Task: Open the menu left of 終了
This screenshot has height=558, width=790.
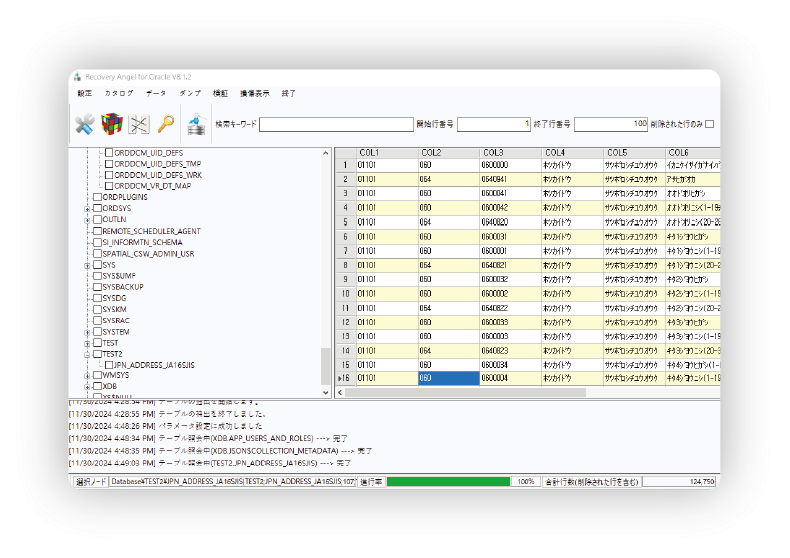Action: click(x=254, y=93)
